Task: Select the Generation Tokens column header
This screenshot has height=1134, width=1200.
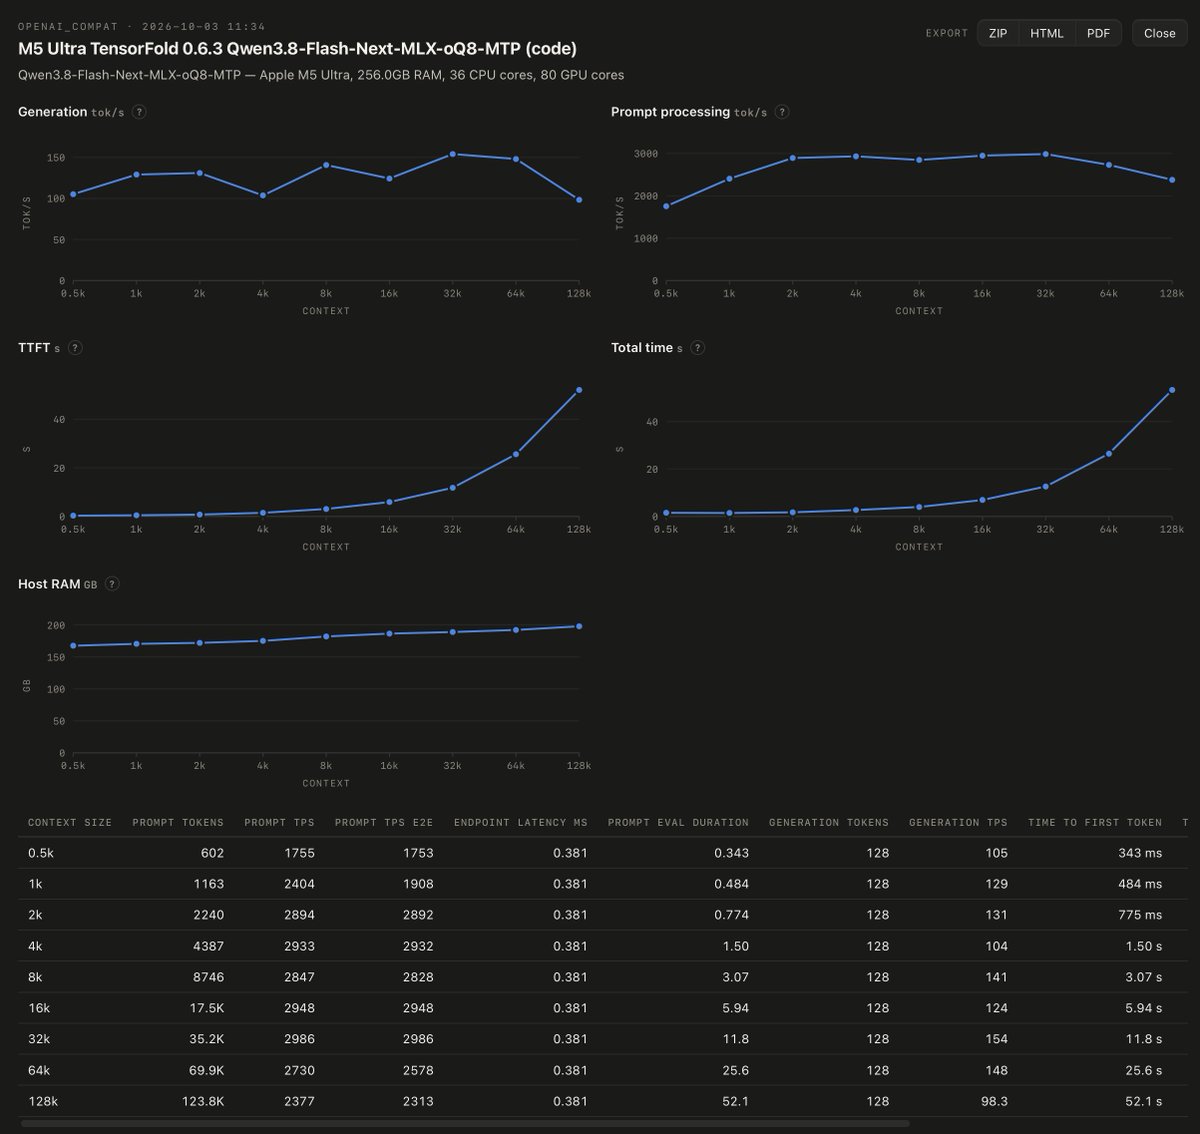Action: pyautogui.click(x=829, y=822)
